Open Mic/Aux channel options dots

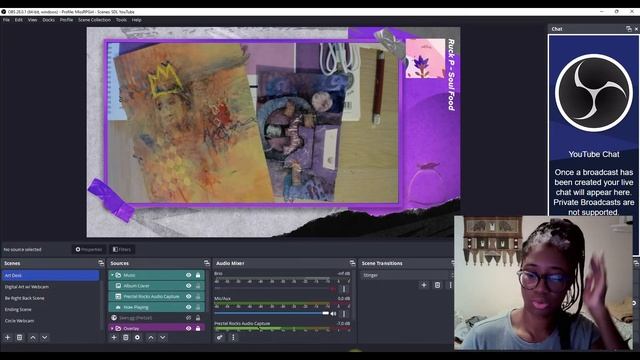tap(344, 313)
